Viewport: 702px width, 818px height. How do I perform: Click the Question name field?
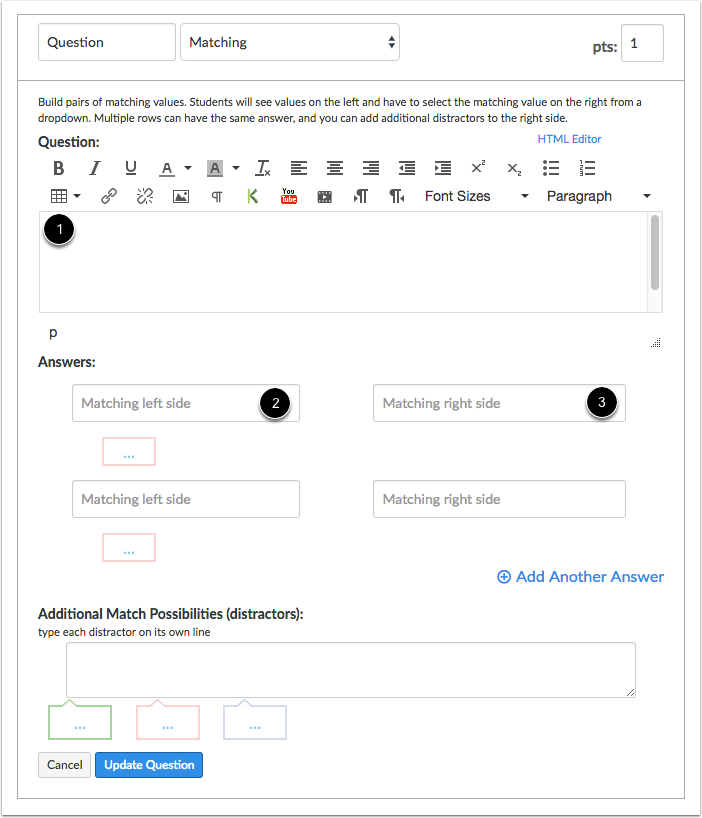tap(107, 42)
